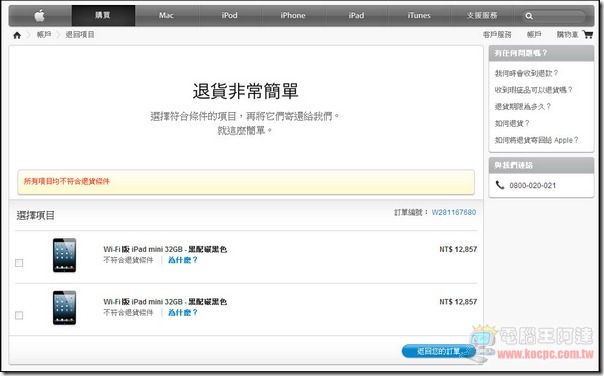Click first Wi-Fi 版 iPad mini 32GB title
The width and height of the screenshot is (604, 376).
tap(165, 249)
